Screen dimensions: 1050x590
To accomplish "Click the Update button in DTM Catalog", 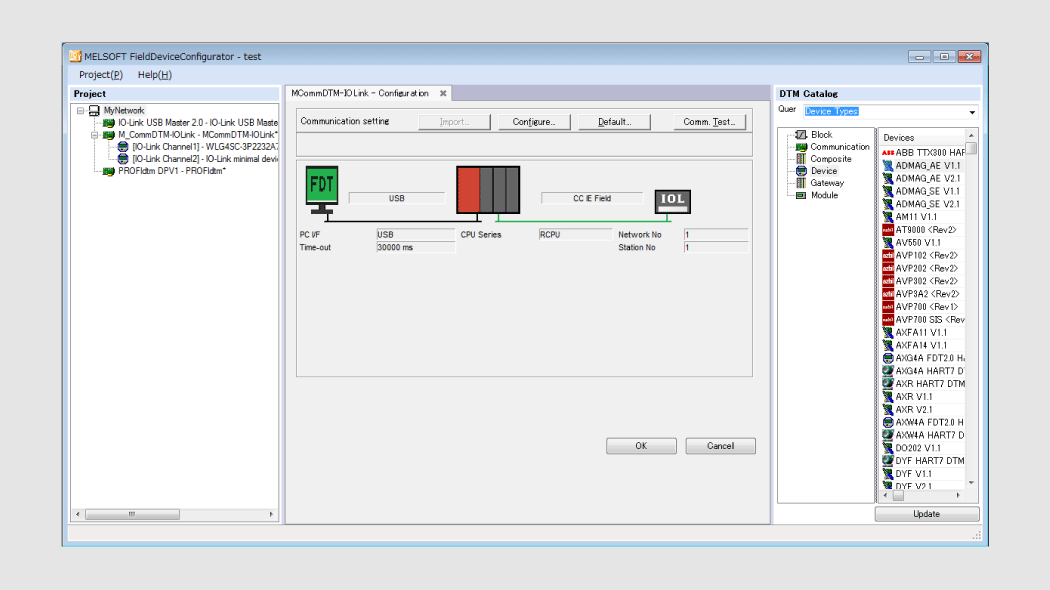I will tap(926, 514).
